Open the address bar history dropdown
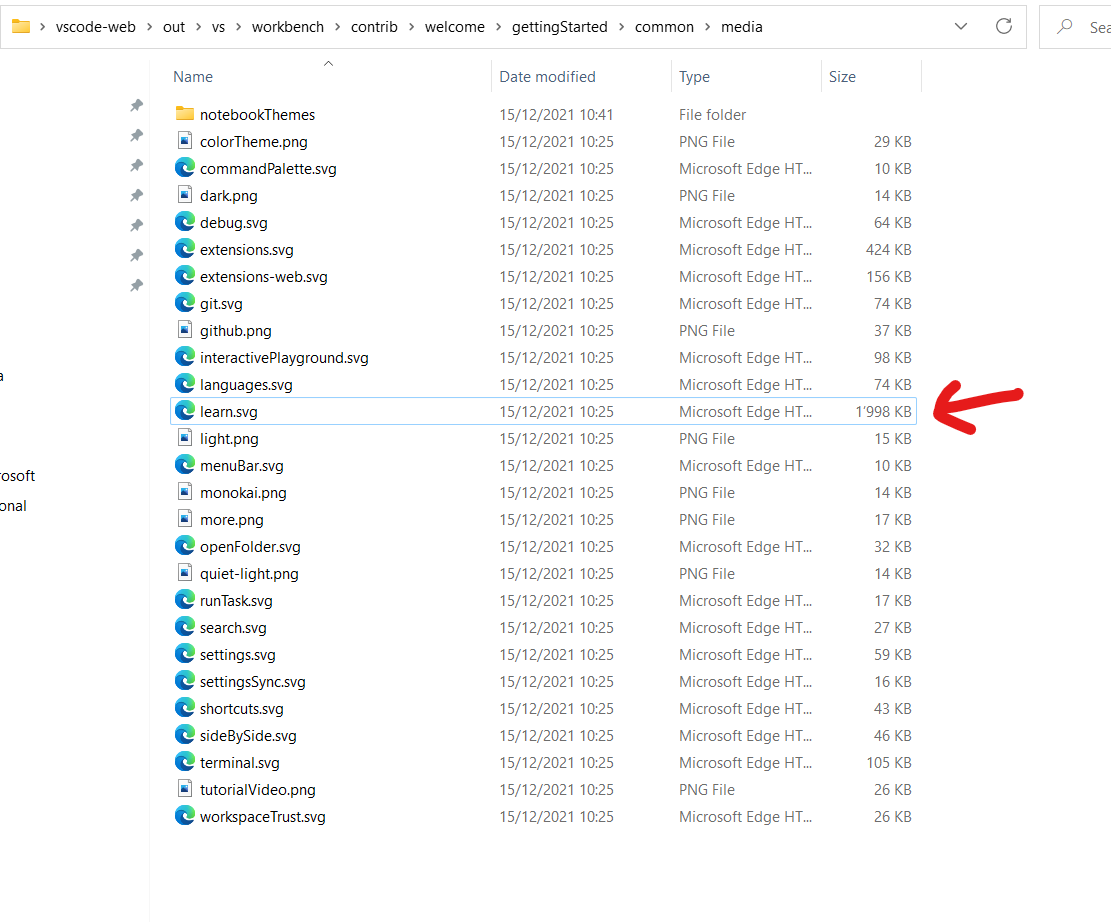 (x=960, y=26)
